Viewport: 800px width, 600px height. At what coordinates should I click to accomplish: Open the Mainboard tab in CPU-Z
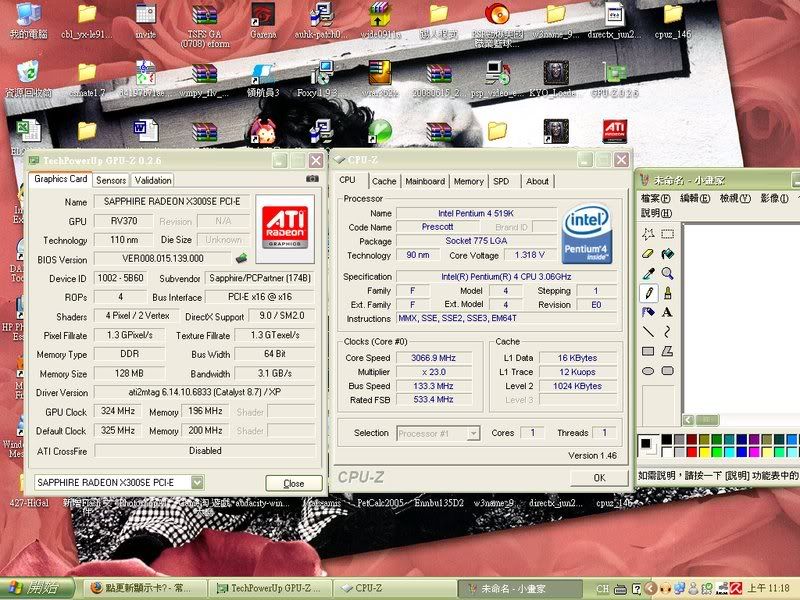(425, 181)
